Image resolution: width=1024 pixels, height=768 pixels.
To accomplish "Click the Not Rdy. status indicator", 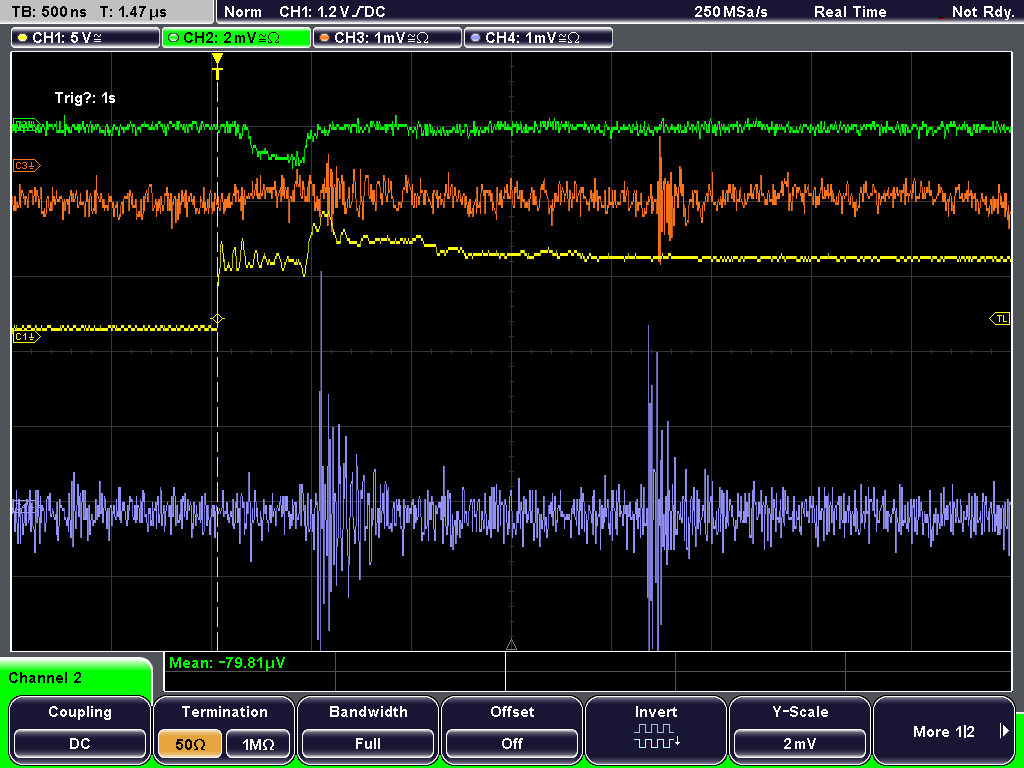I will coord(982,12).
